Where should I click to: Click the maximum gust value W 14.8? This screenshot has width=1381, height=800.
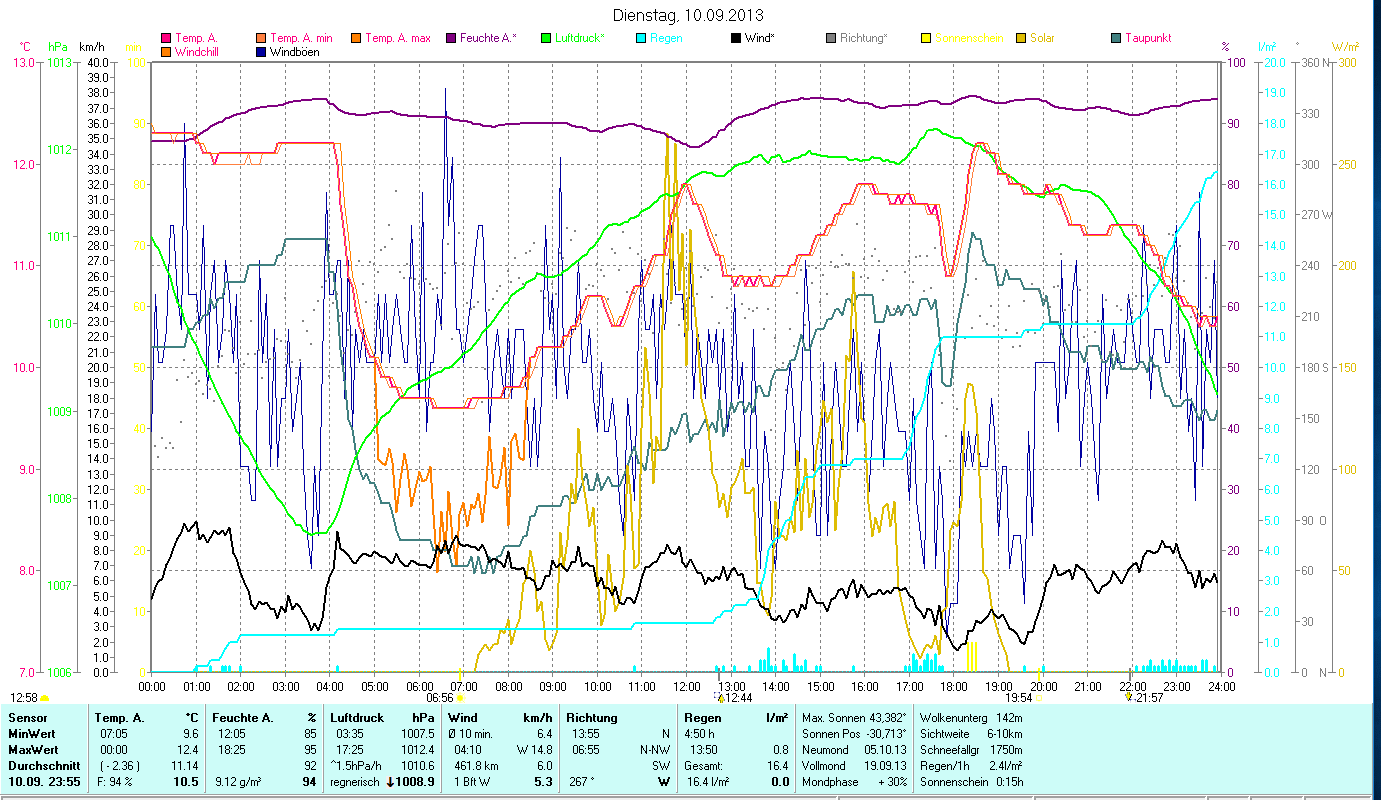[535, 750]
